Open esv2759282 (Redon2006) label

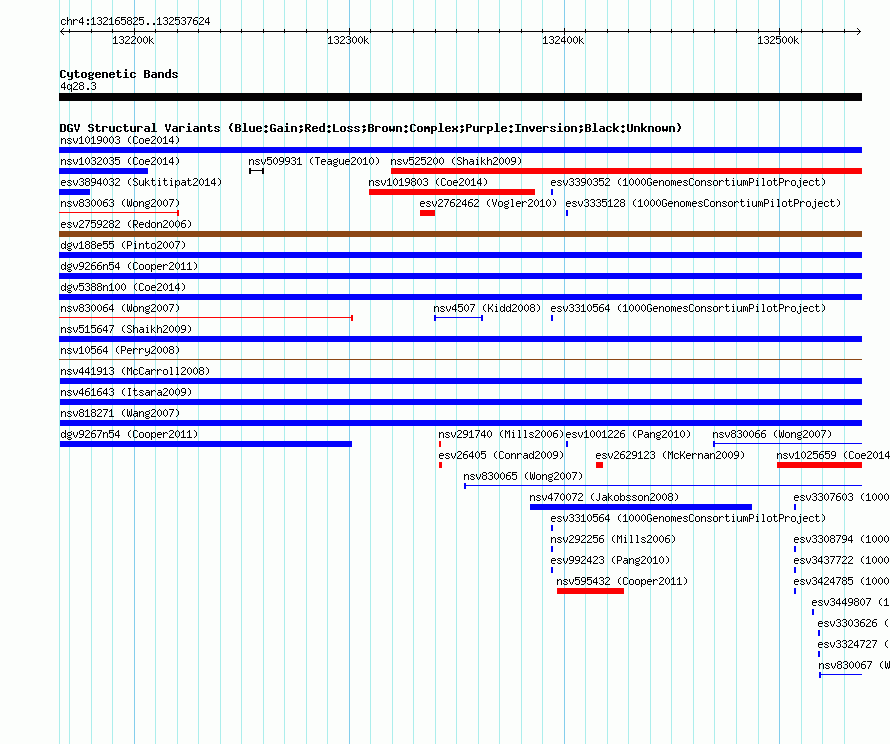coord(126,224)
